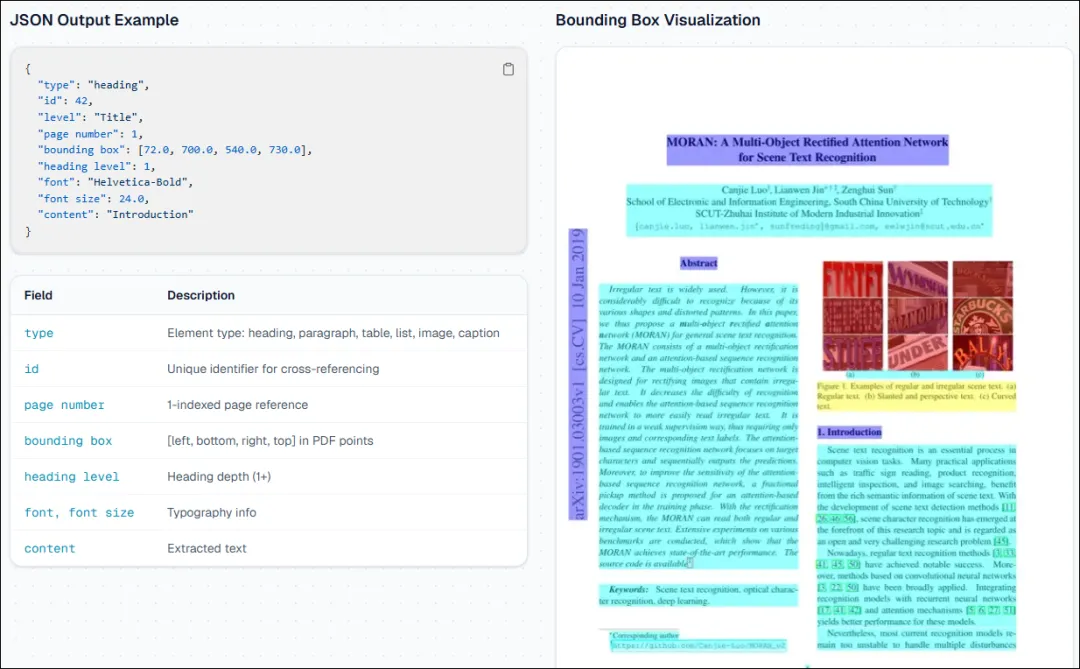Click the abstract paragraph highlighted in cyan
This screenshot has height=669, width=1080.
pyautogui.click(x=698, y=426)
